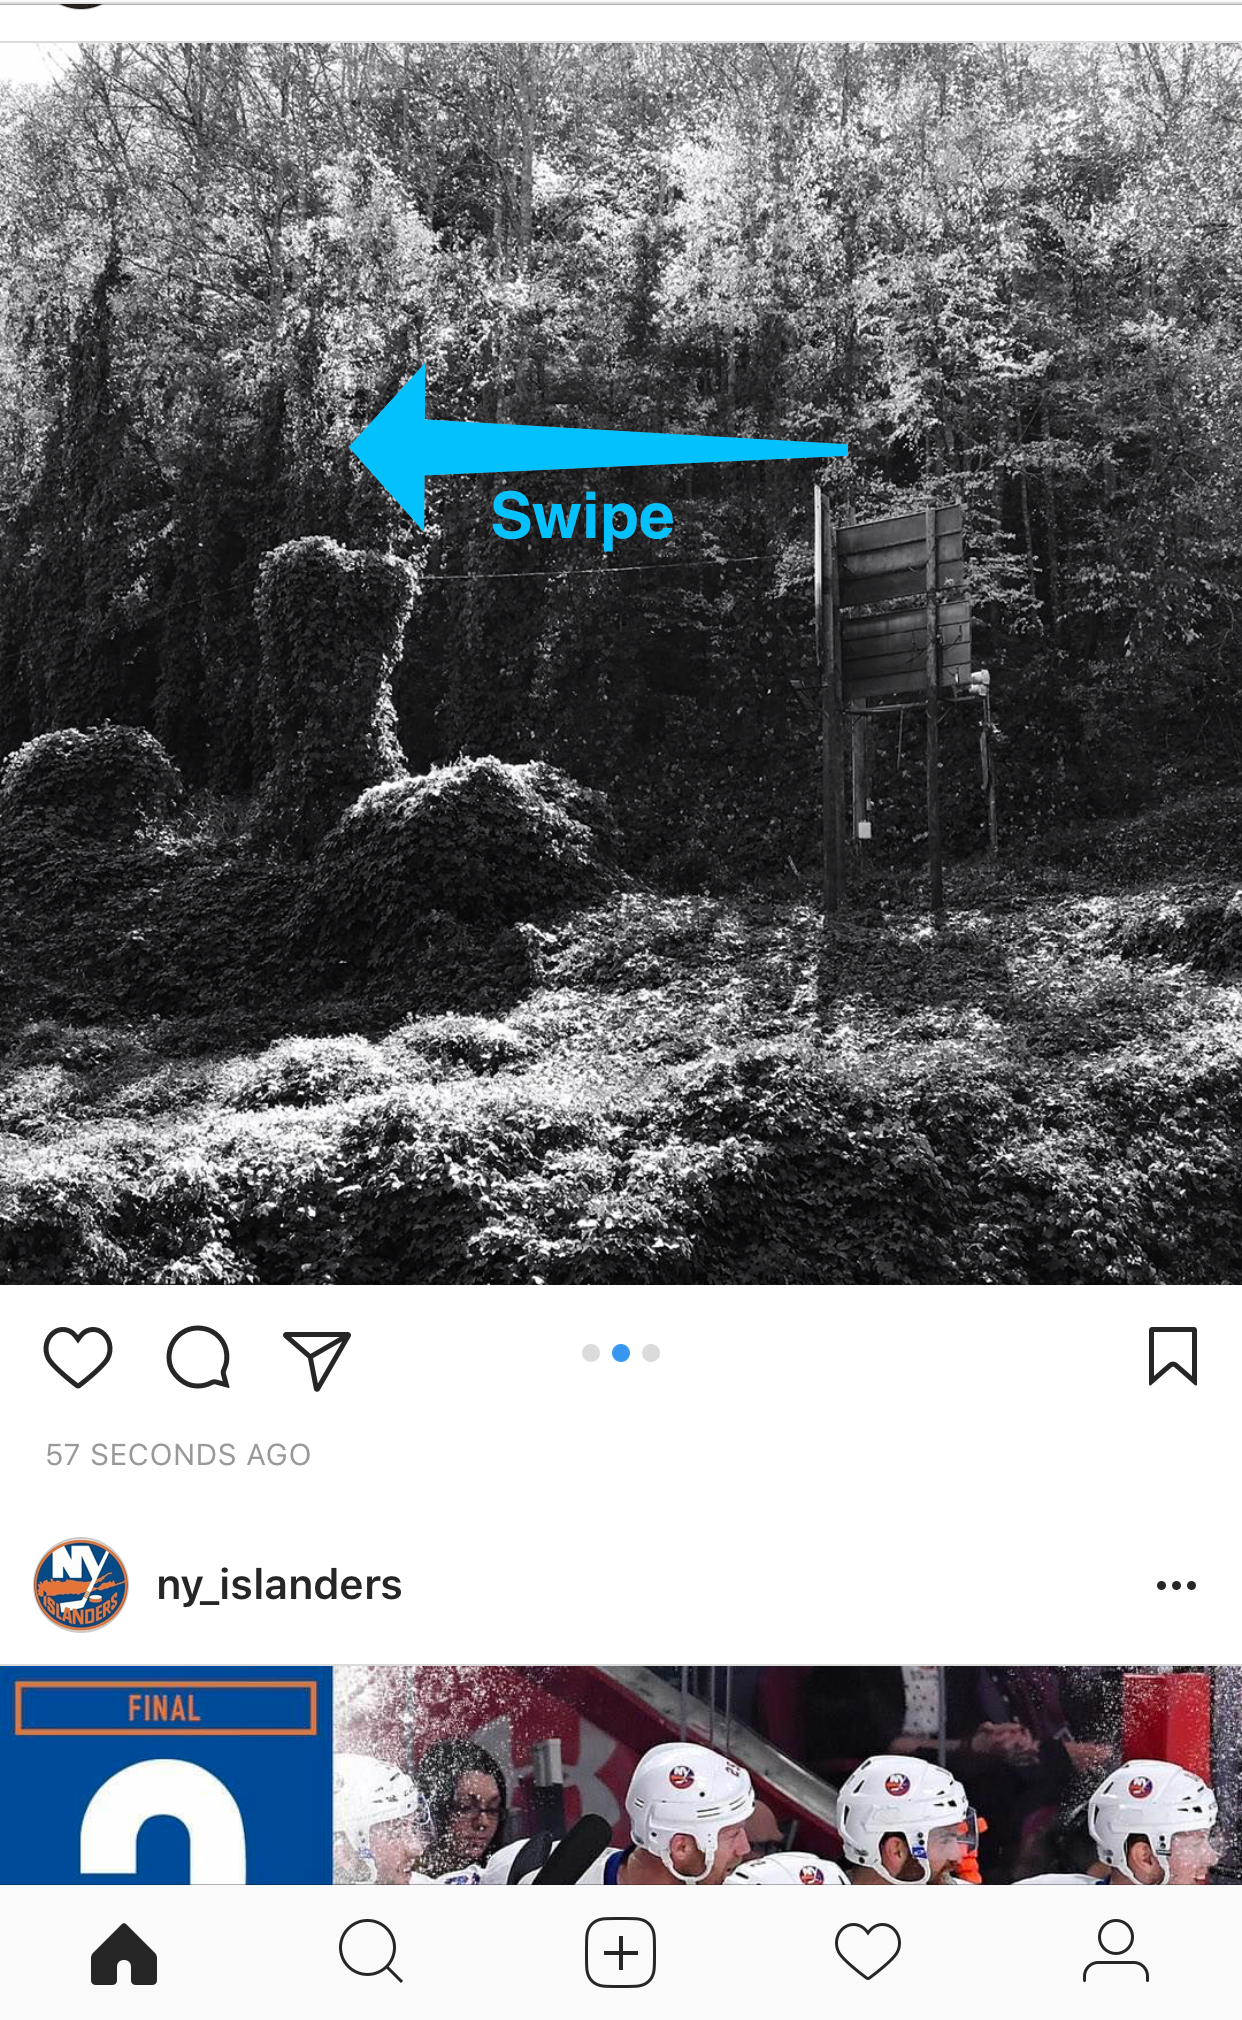Open Activity heart in bottom bar
Screen dimensions: 1242x2020
click(x=868, y=1951)
